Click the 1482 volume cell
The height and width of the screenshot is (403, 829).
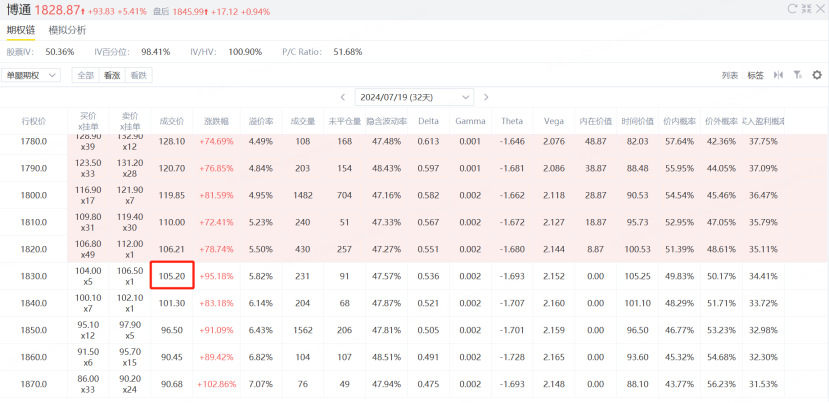pos(302,195)
